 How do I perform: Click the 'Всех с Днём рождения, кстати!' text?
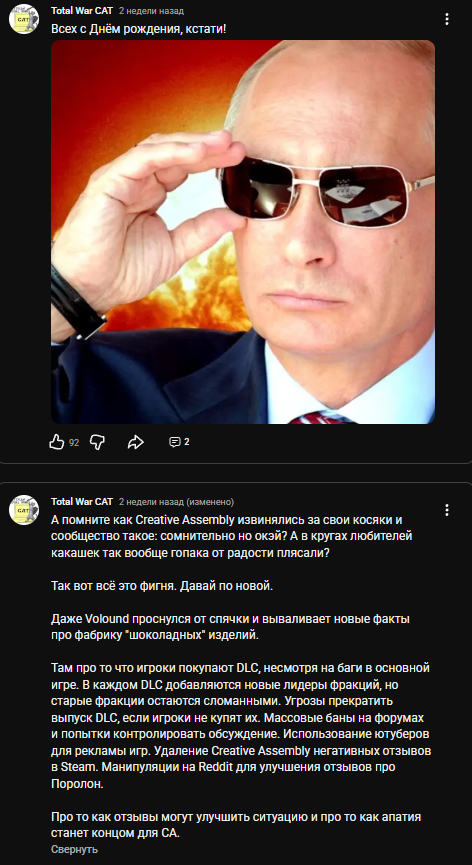coord(138,28)
